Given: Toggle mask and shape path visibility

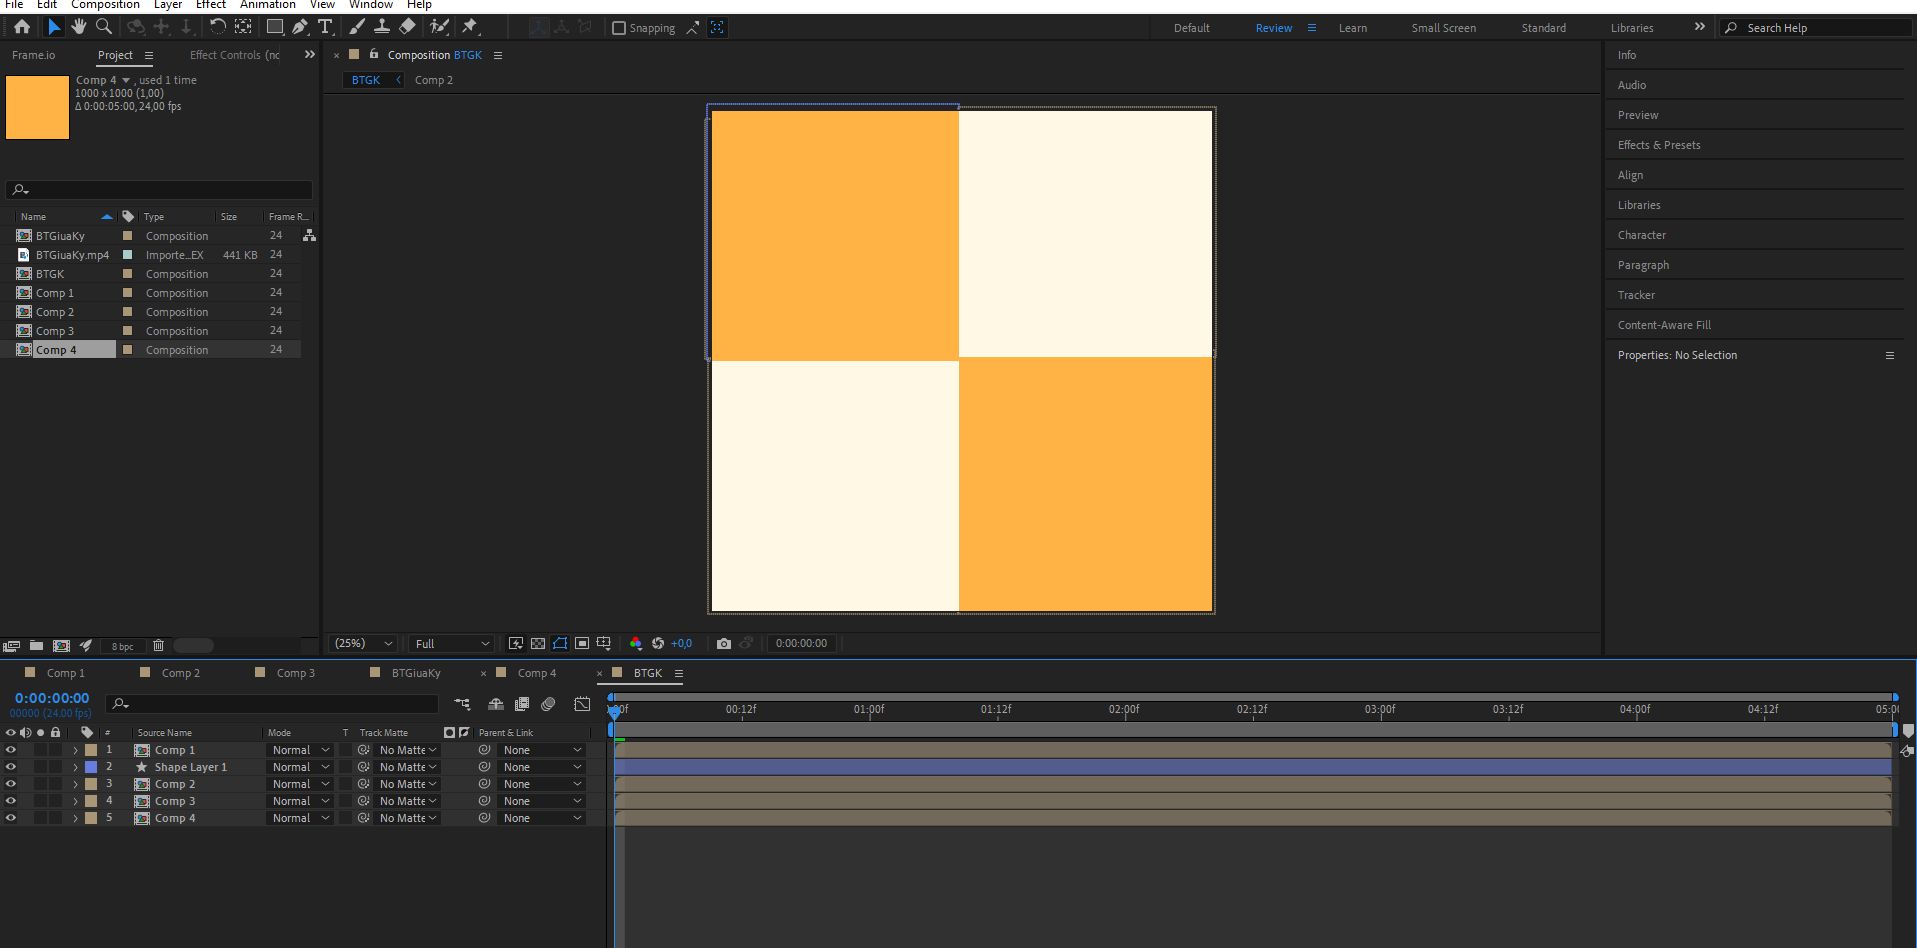Looking at the screenshot, I should tap(560, 643).
